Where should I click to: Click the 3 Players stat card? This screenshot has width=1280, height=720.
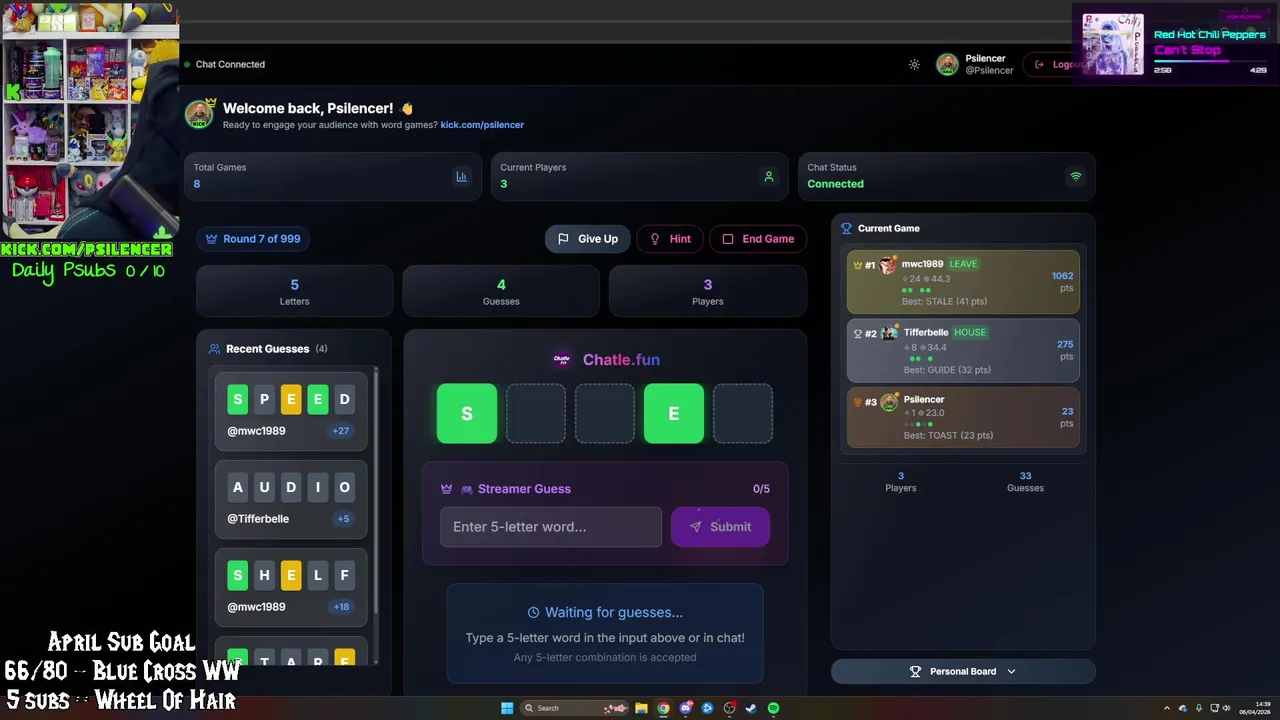click(707, 291)
